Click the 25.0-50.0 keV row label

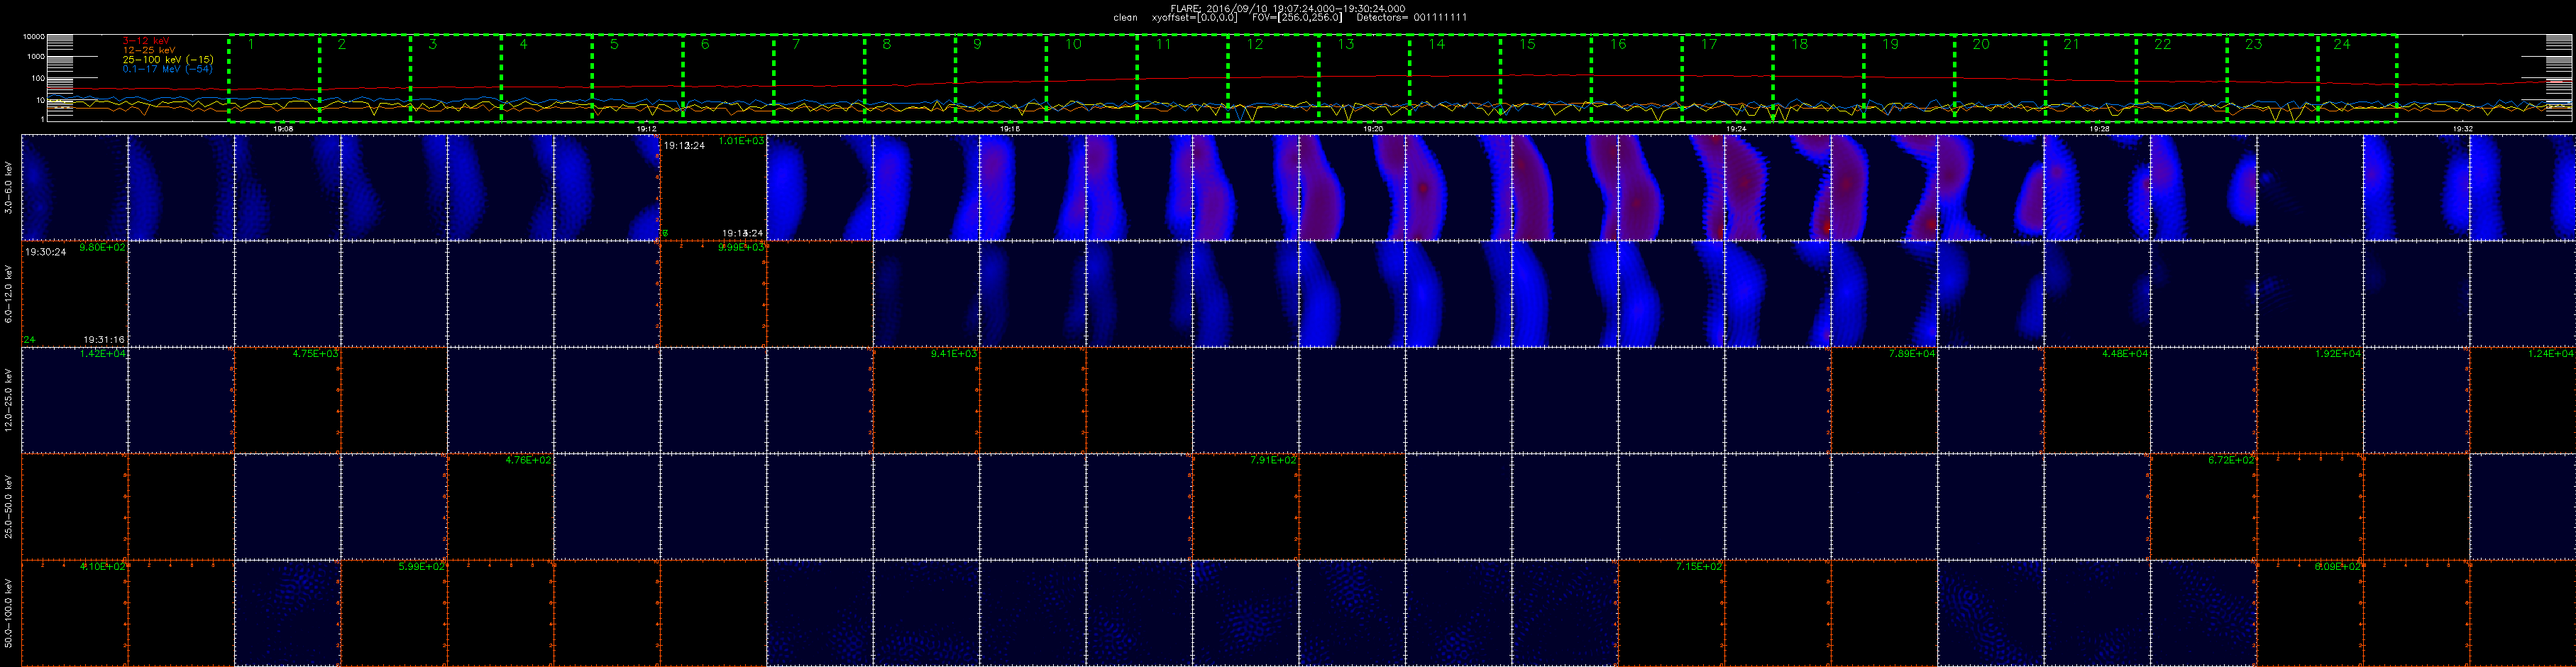tap(9, 507)
